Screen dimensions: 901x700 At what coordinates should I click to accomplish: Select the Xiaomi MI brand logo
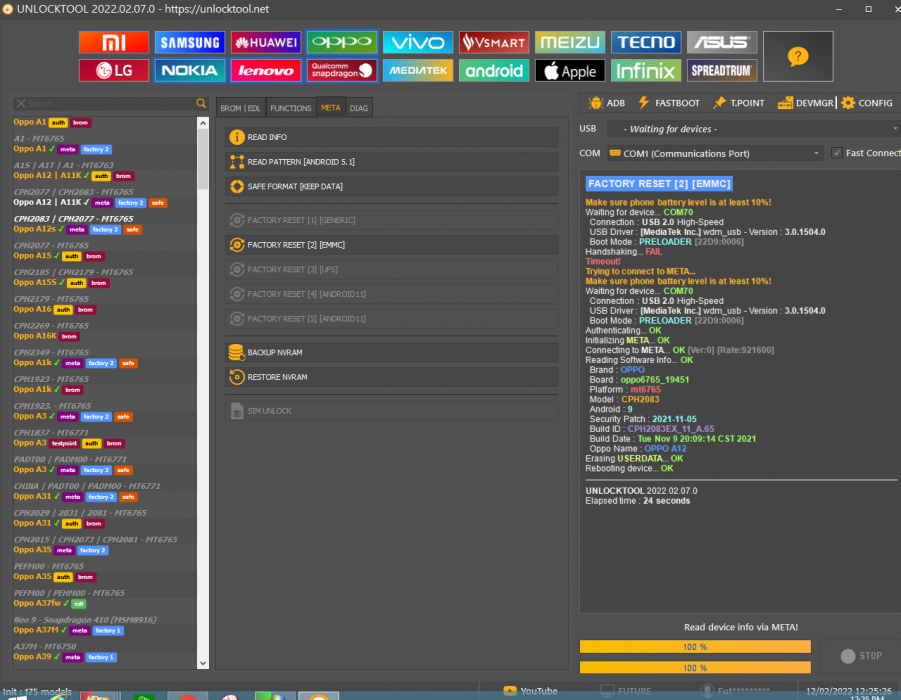point(114,43)
